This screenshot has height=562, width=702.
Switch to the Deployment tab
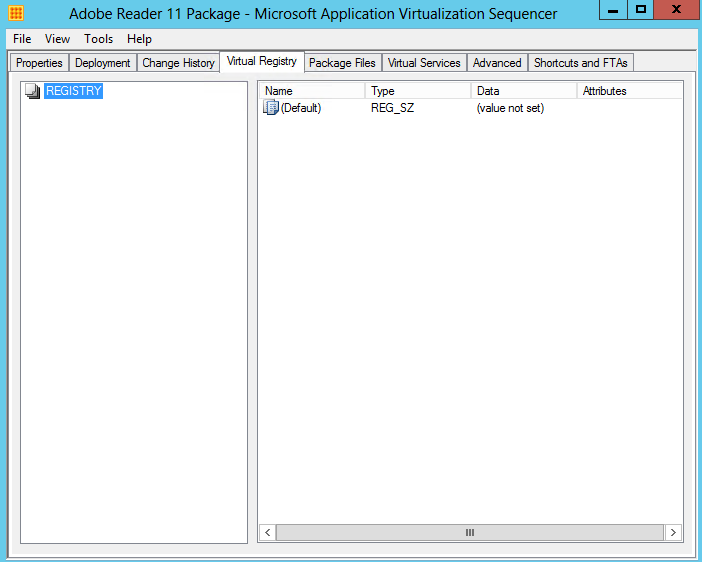(103, 63)
